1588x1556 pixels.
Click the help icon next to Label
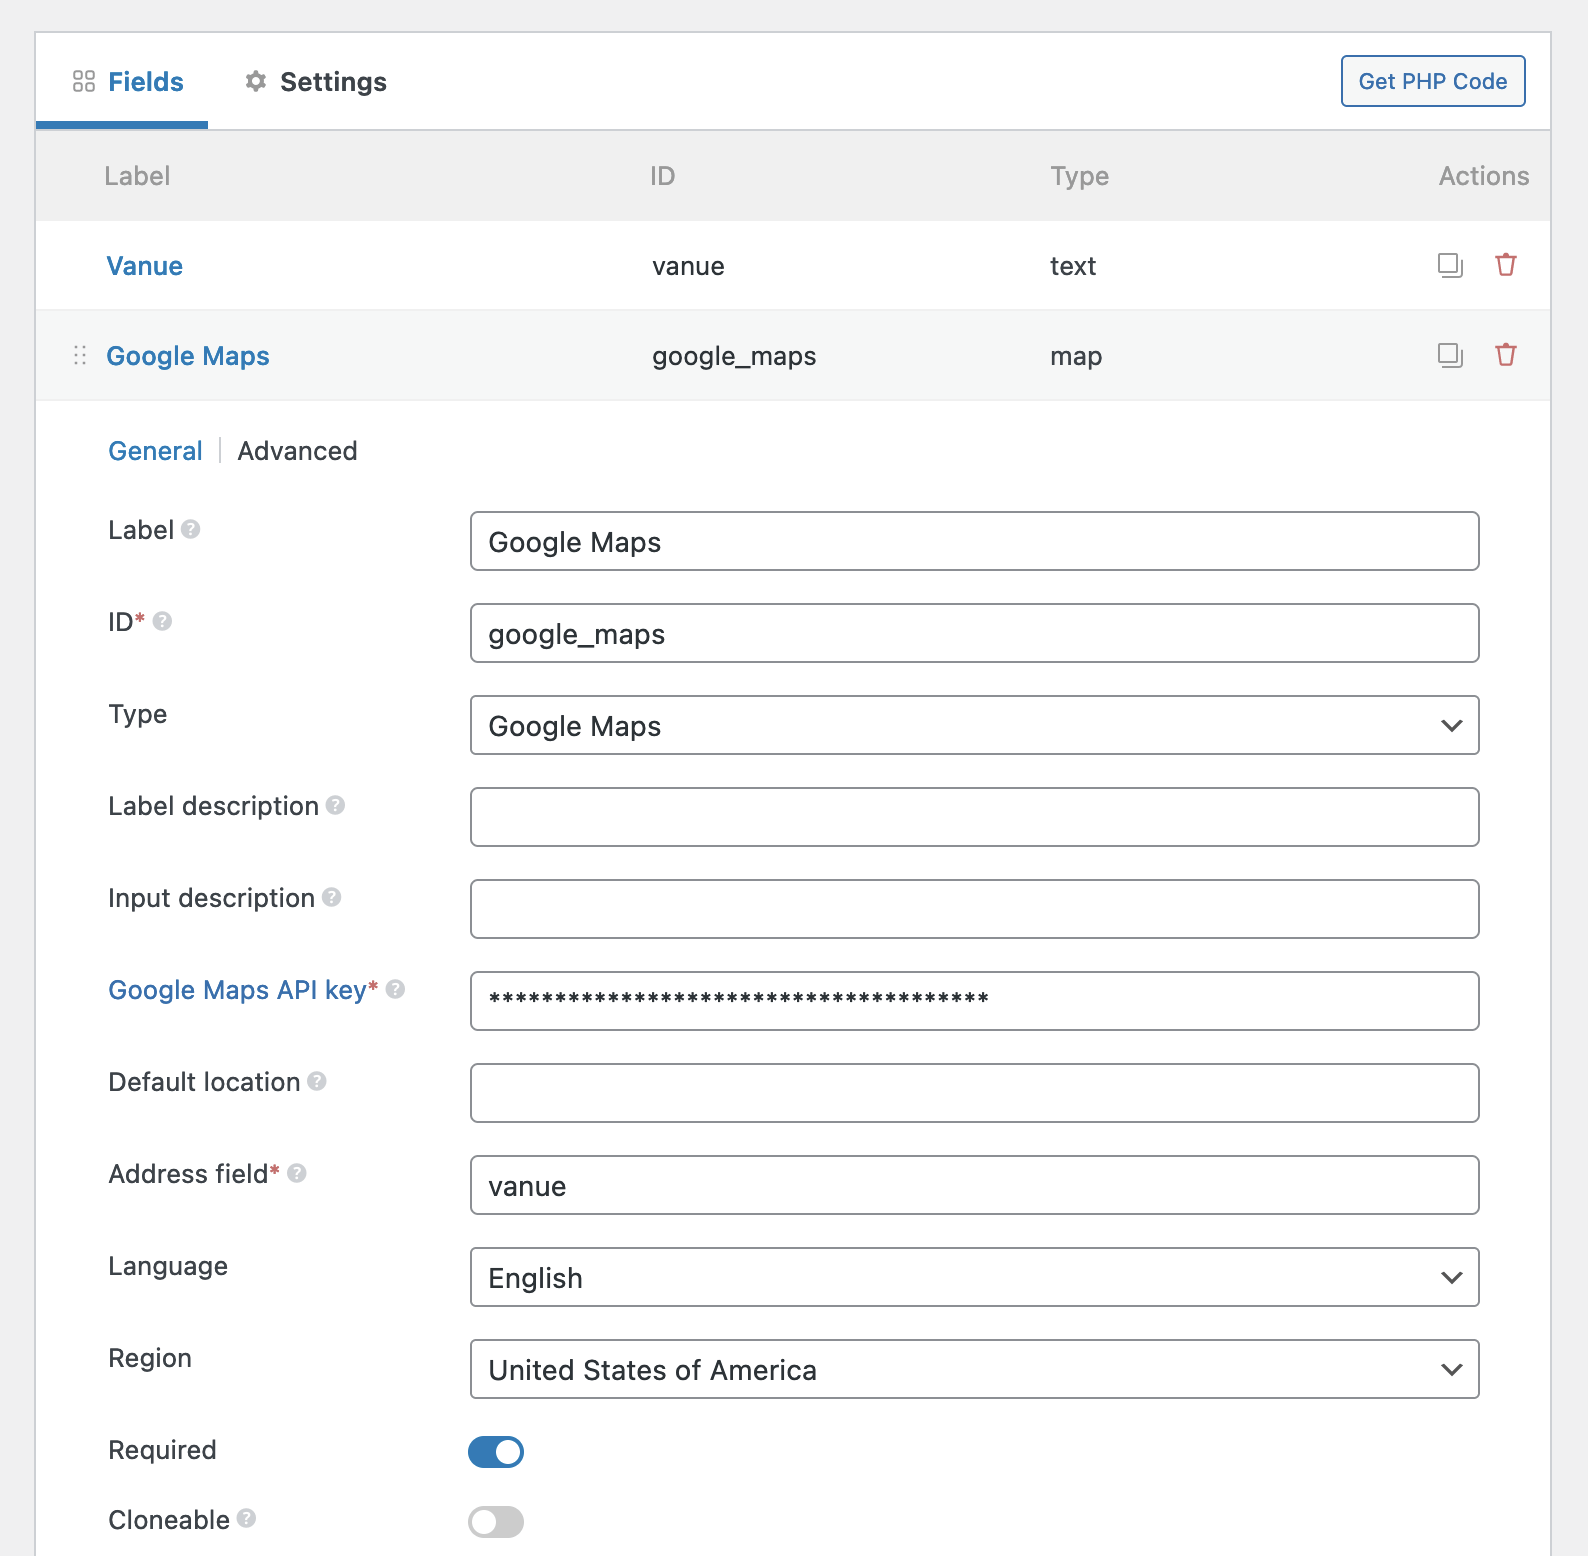pyautogui.click(x=191, y=529)
